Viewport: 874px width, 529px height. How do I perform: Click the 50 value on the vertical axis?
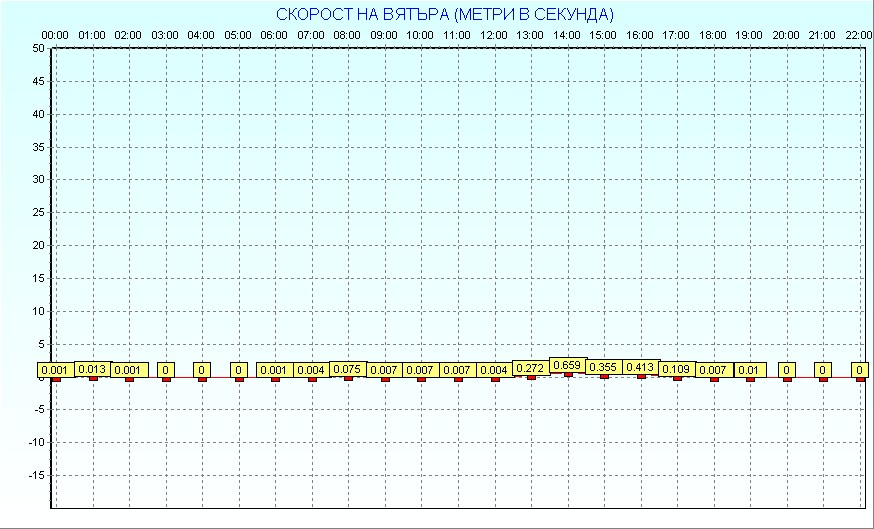(x=38, y=48)
